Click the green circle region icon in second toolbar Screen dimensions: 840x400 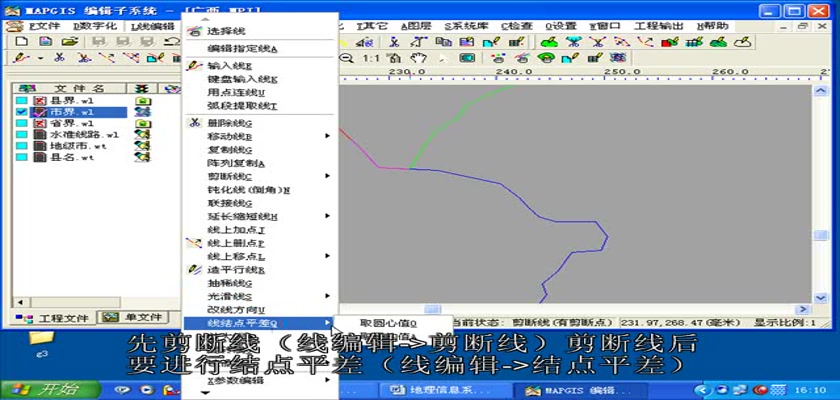547,58
